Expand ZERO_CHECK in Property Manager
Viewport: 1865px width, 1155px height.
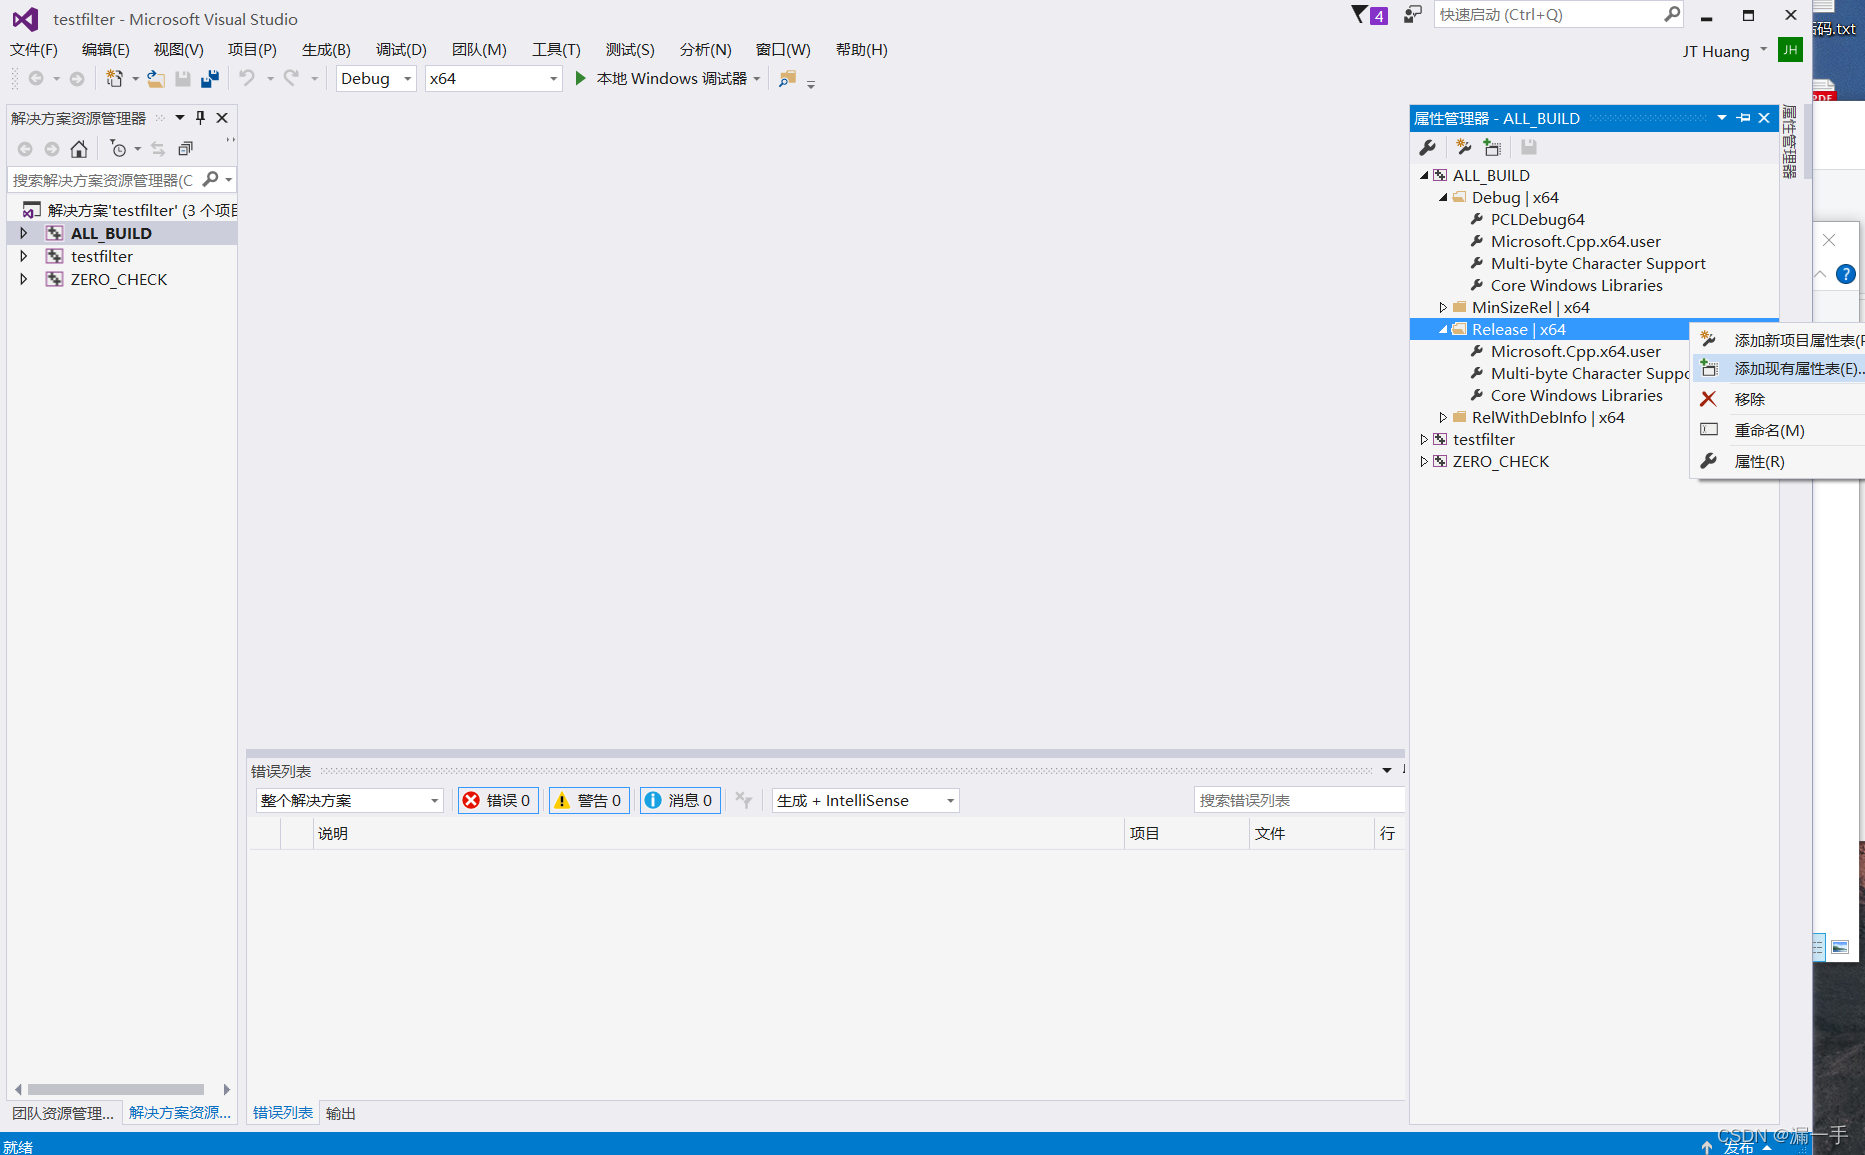(x=1424, y=461)
